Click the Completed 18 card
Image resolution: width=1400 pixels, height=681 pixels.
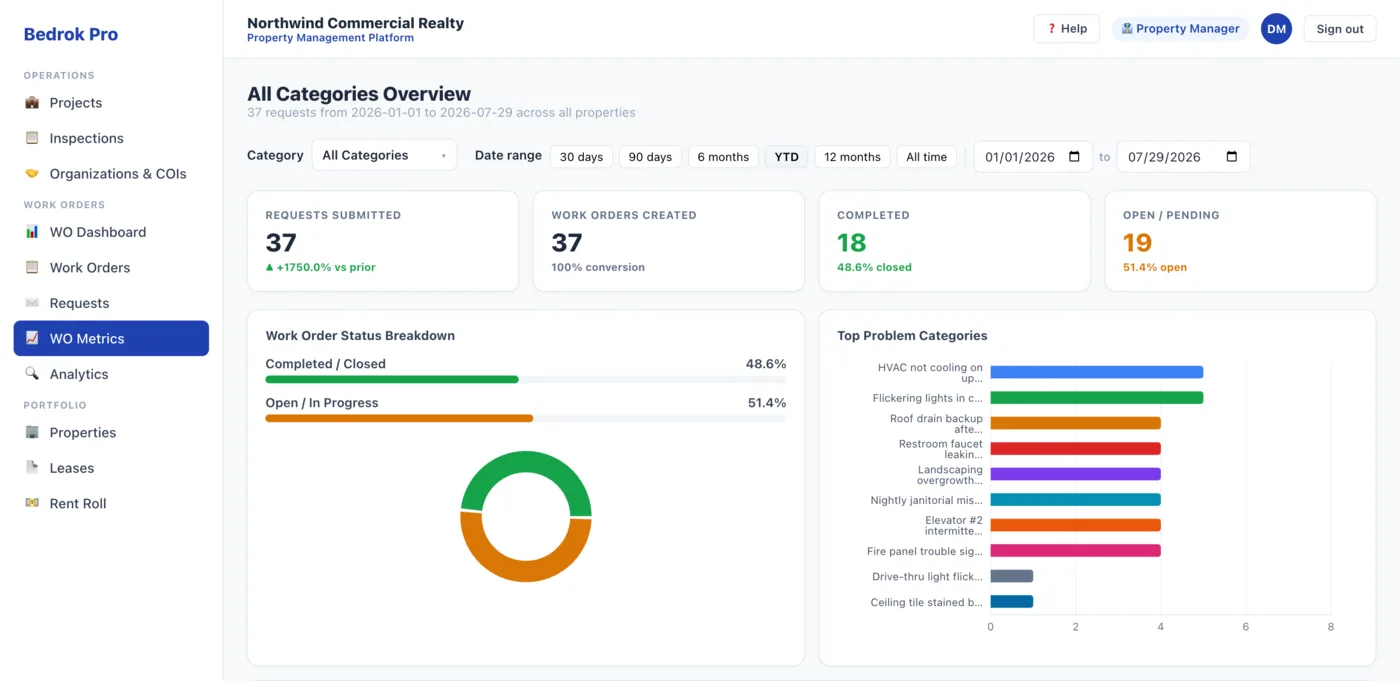click(955, 241)
